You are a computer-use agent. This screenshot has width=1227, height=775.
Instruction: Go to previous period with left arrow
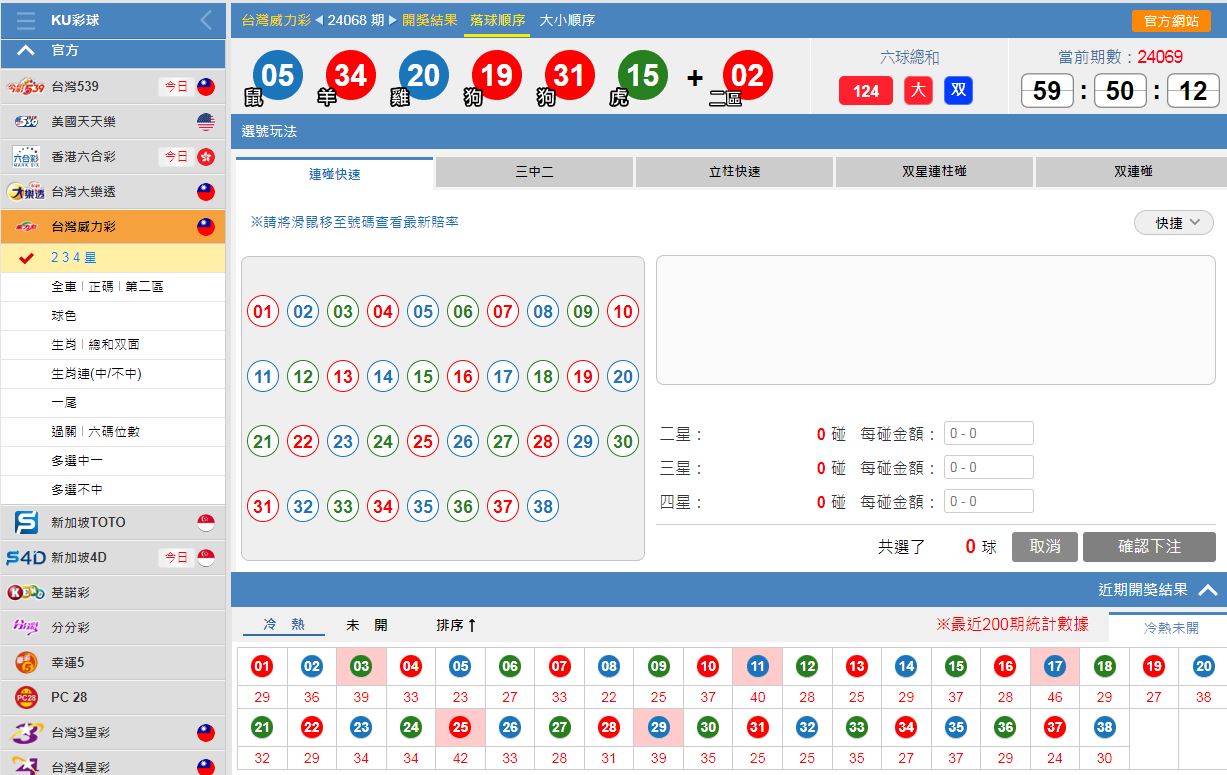(320, 20)
